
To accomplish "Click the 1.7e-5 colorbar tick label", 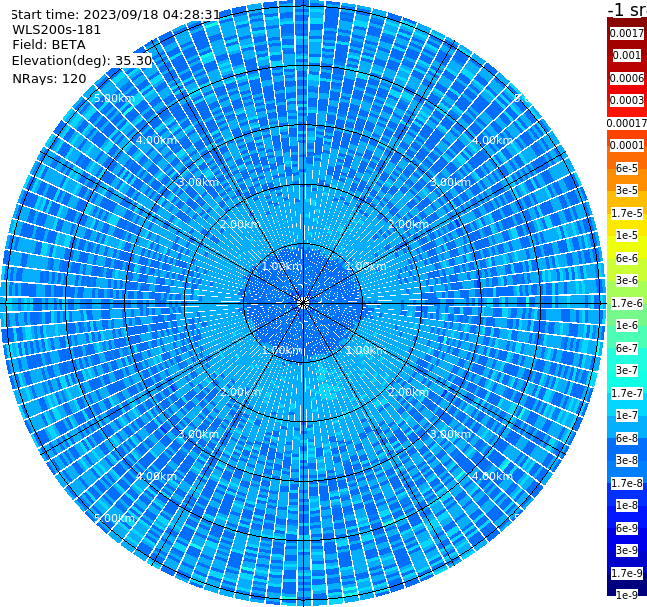I will tap(627, 213).
